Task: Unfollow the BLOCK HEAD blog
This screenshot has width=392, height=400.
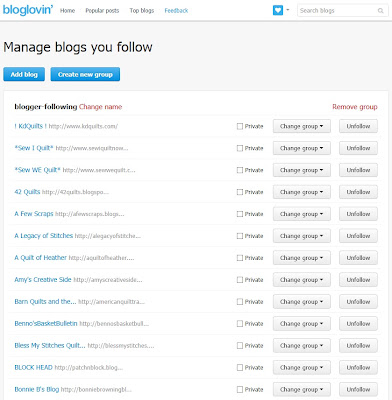Action: coord(358,368)
